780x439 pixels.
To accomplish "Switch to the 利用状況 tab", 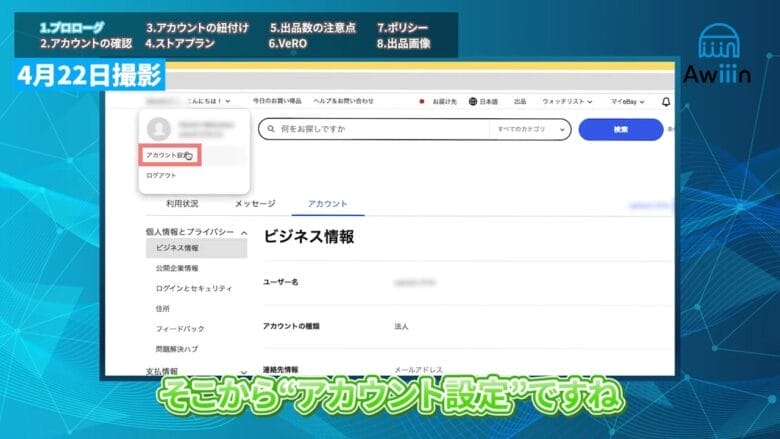I will 182,204.
